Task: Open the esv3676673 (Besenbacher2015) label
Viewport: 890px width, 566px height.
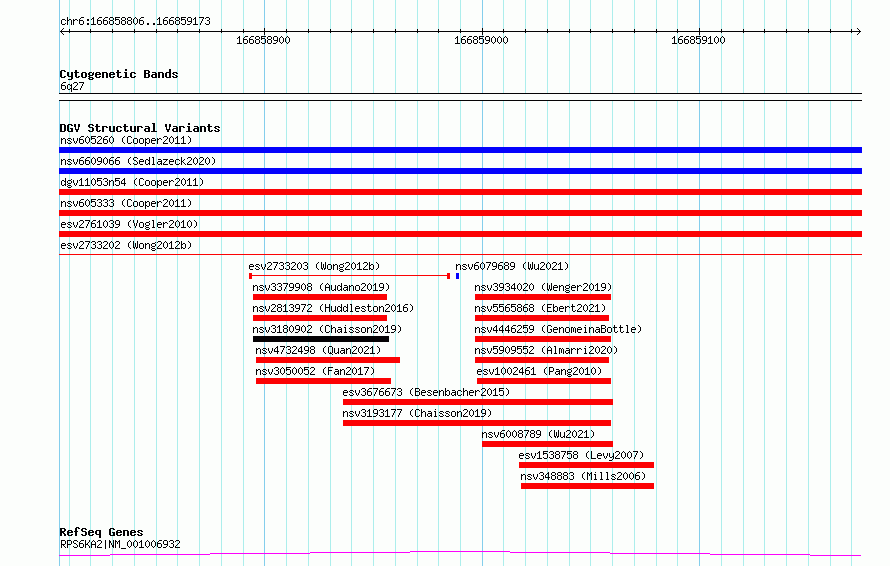Action: [x=426, y=392]
